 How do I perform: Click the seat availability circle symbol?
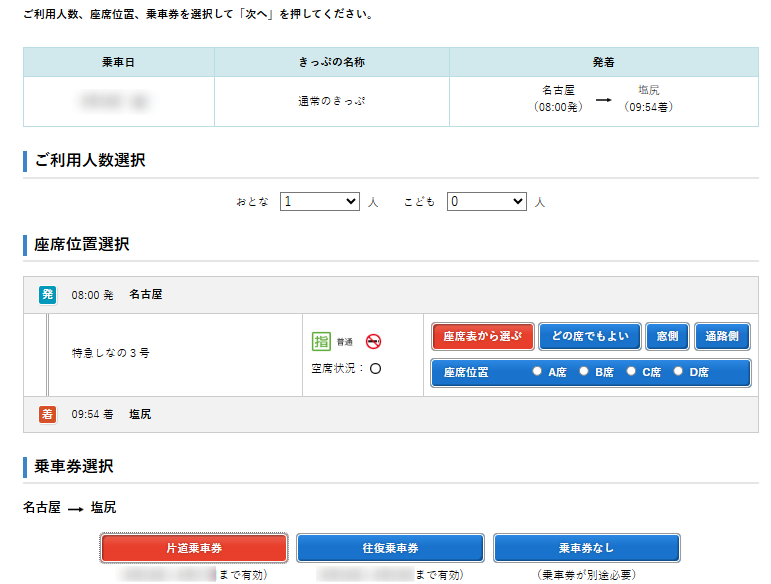[x=375, y=368]
